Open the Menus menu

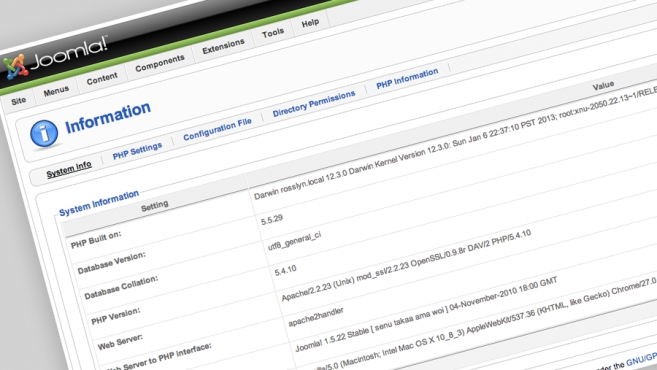pyautogui.click(x=56, y=91)
